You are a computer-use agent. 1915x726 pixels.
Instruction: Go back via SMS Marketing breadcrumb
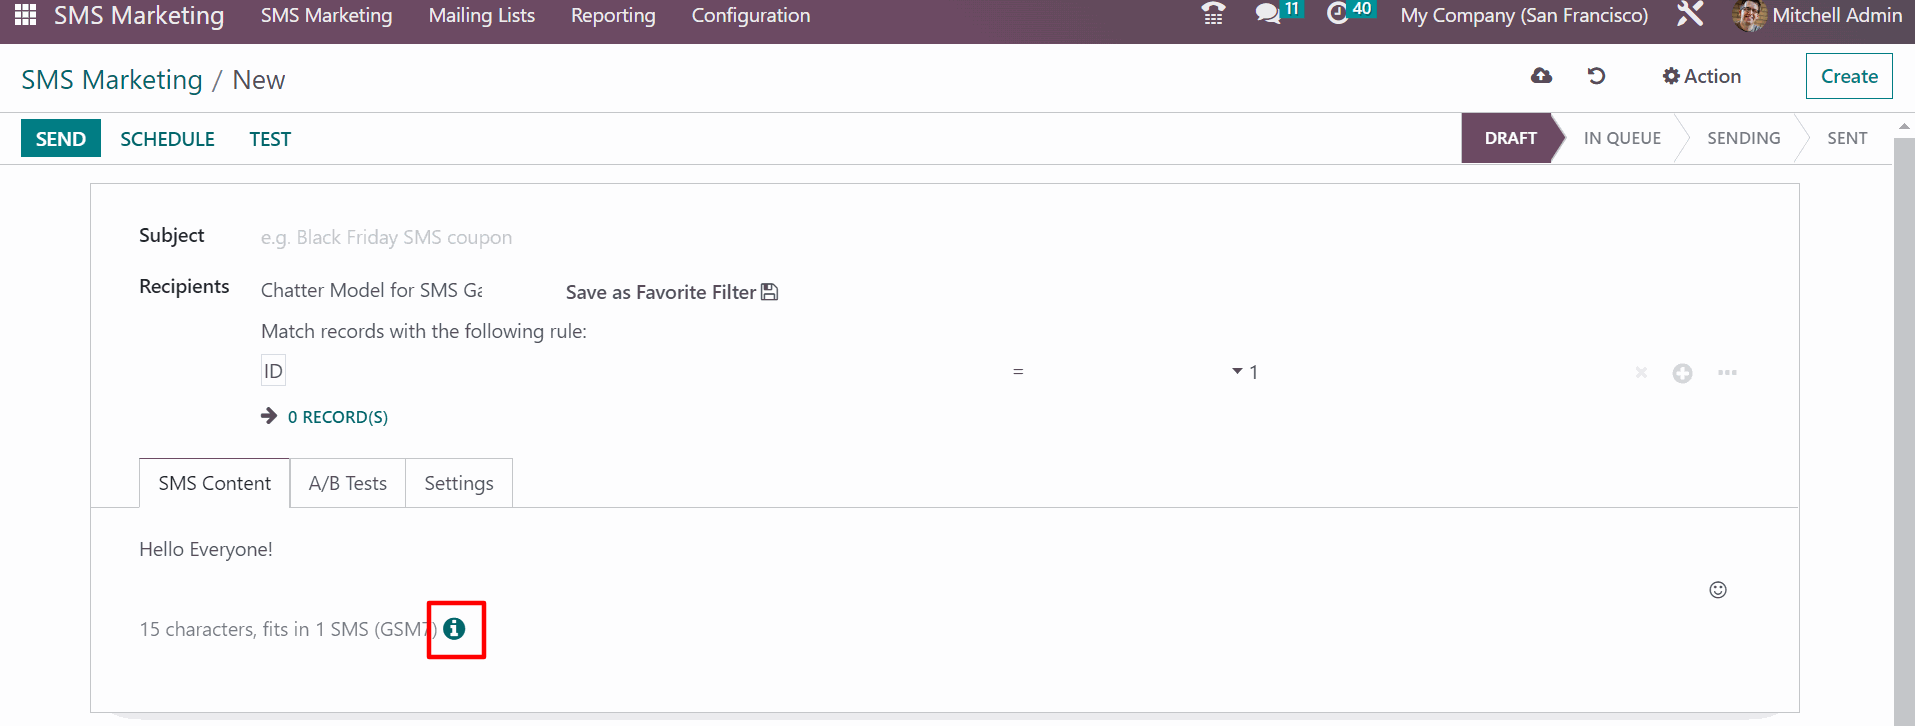(112, 79)
